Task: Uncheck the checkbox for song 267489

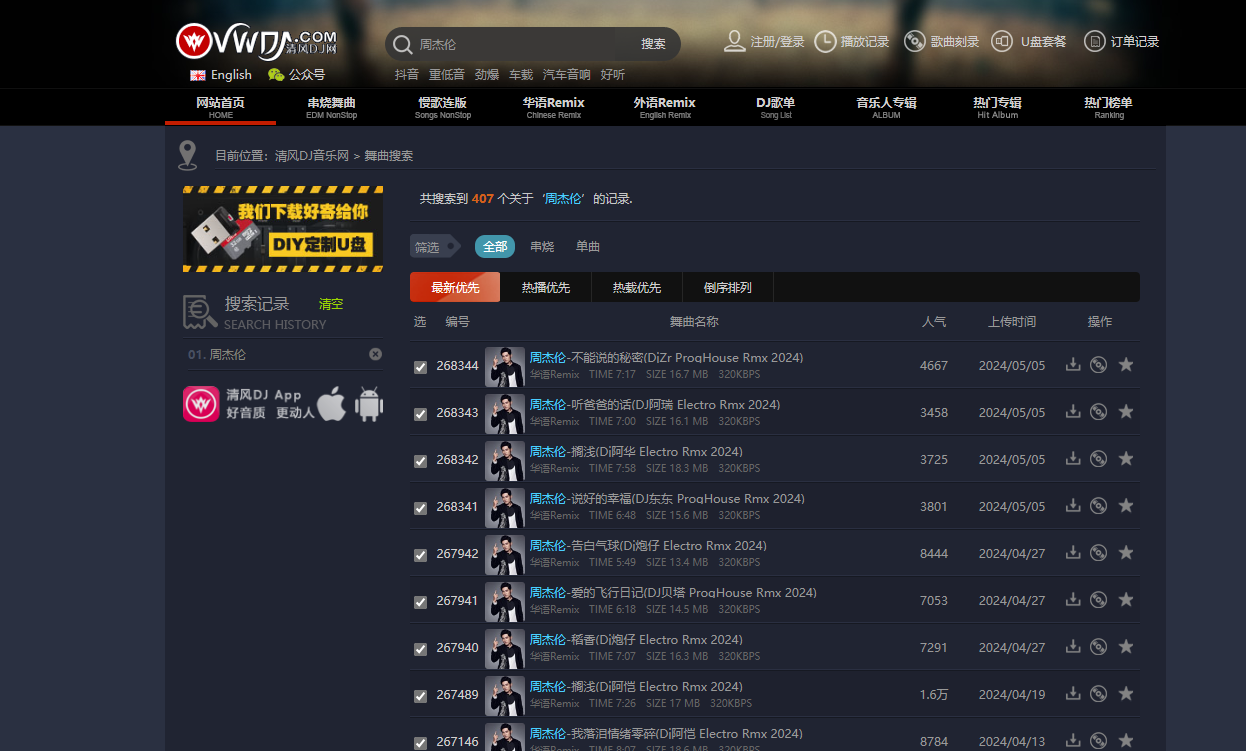Action: [x=421, y=696]
